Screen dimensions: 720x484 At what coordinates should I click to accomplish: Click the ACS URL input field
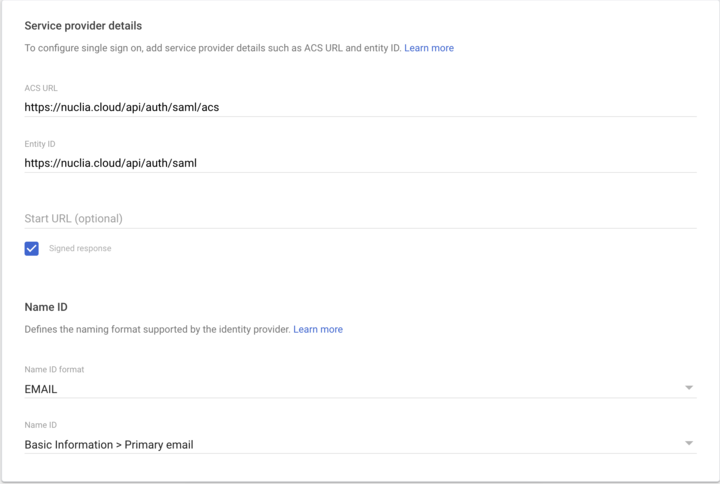coord(360,107)
